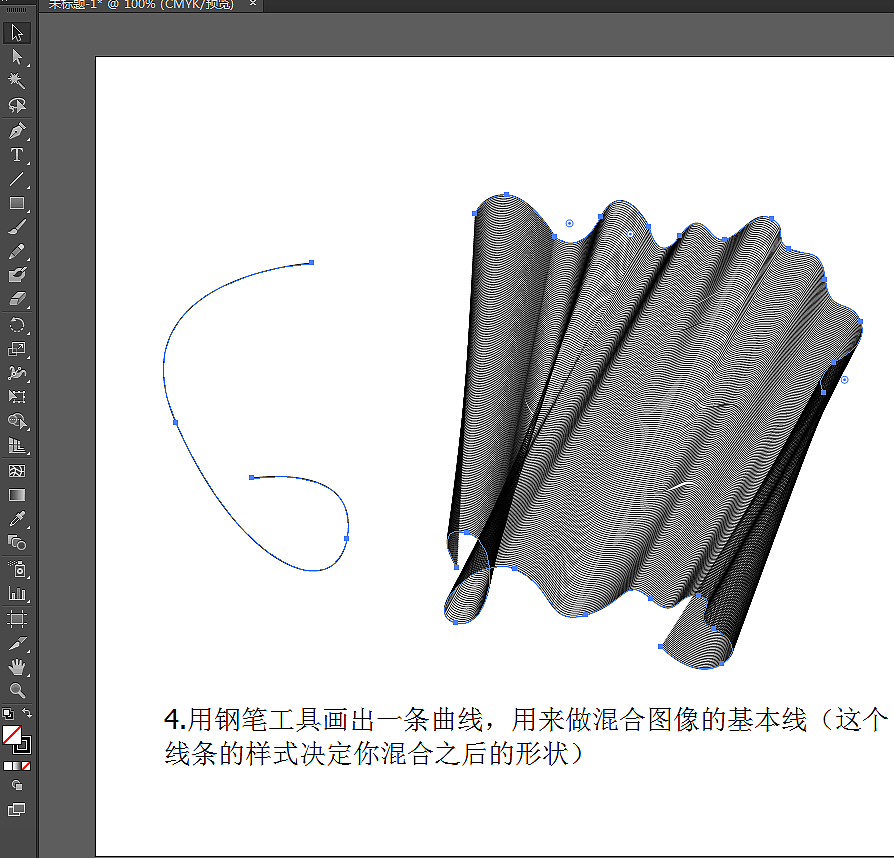Image resolution: width=894 pixels, height=858 pixels.
Task: Click the blended fabric artwork
Action: 653,430
